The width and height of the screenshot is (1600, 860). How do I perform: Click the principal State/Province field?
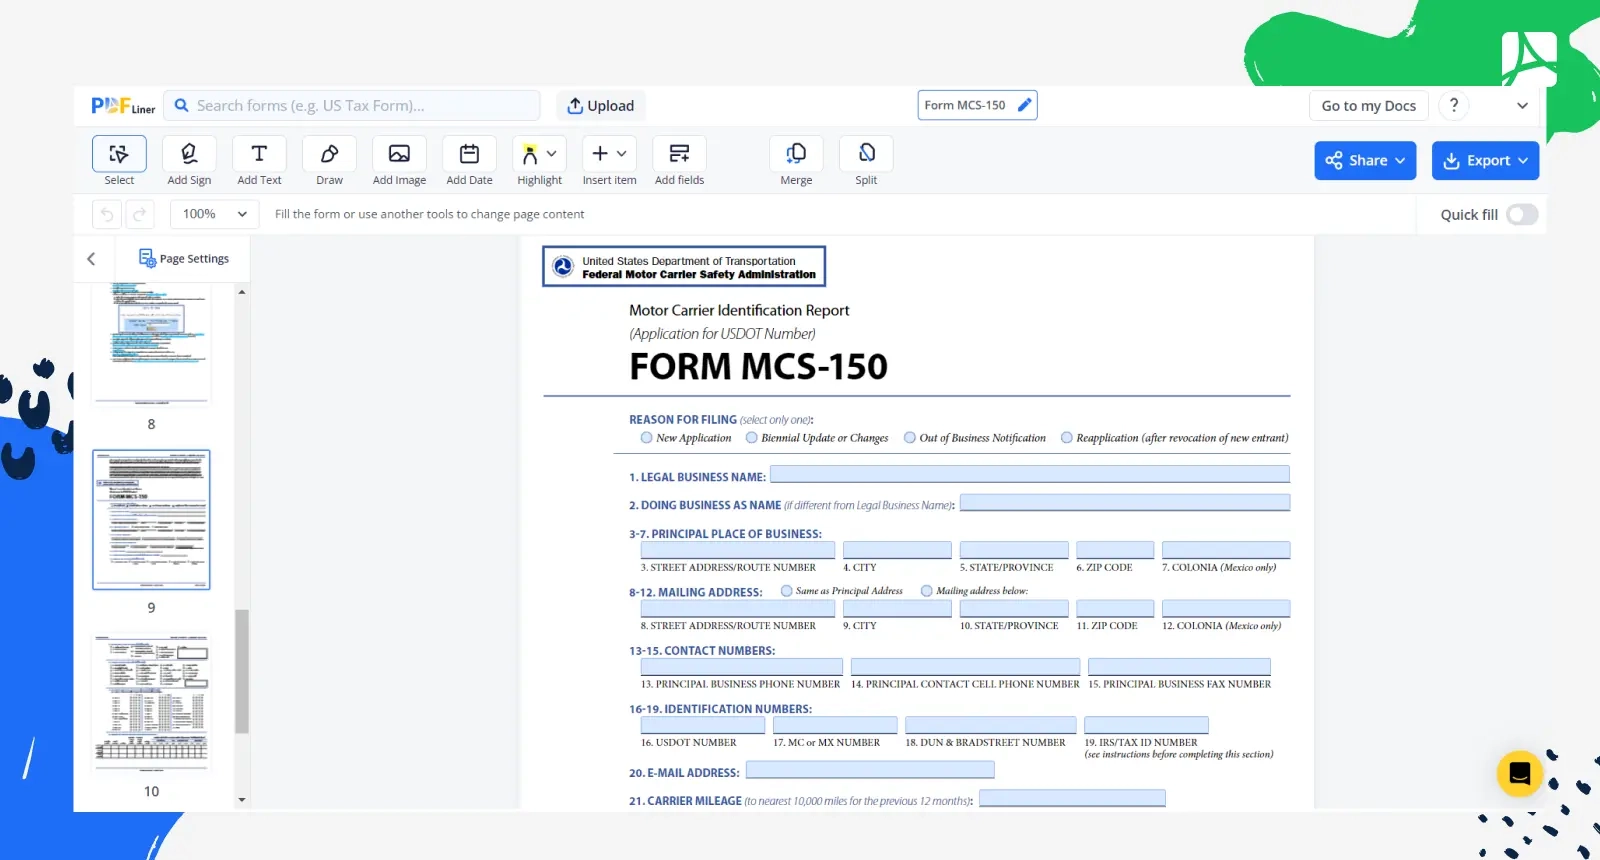[1014, 550]
